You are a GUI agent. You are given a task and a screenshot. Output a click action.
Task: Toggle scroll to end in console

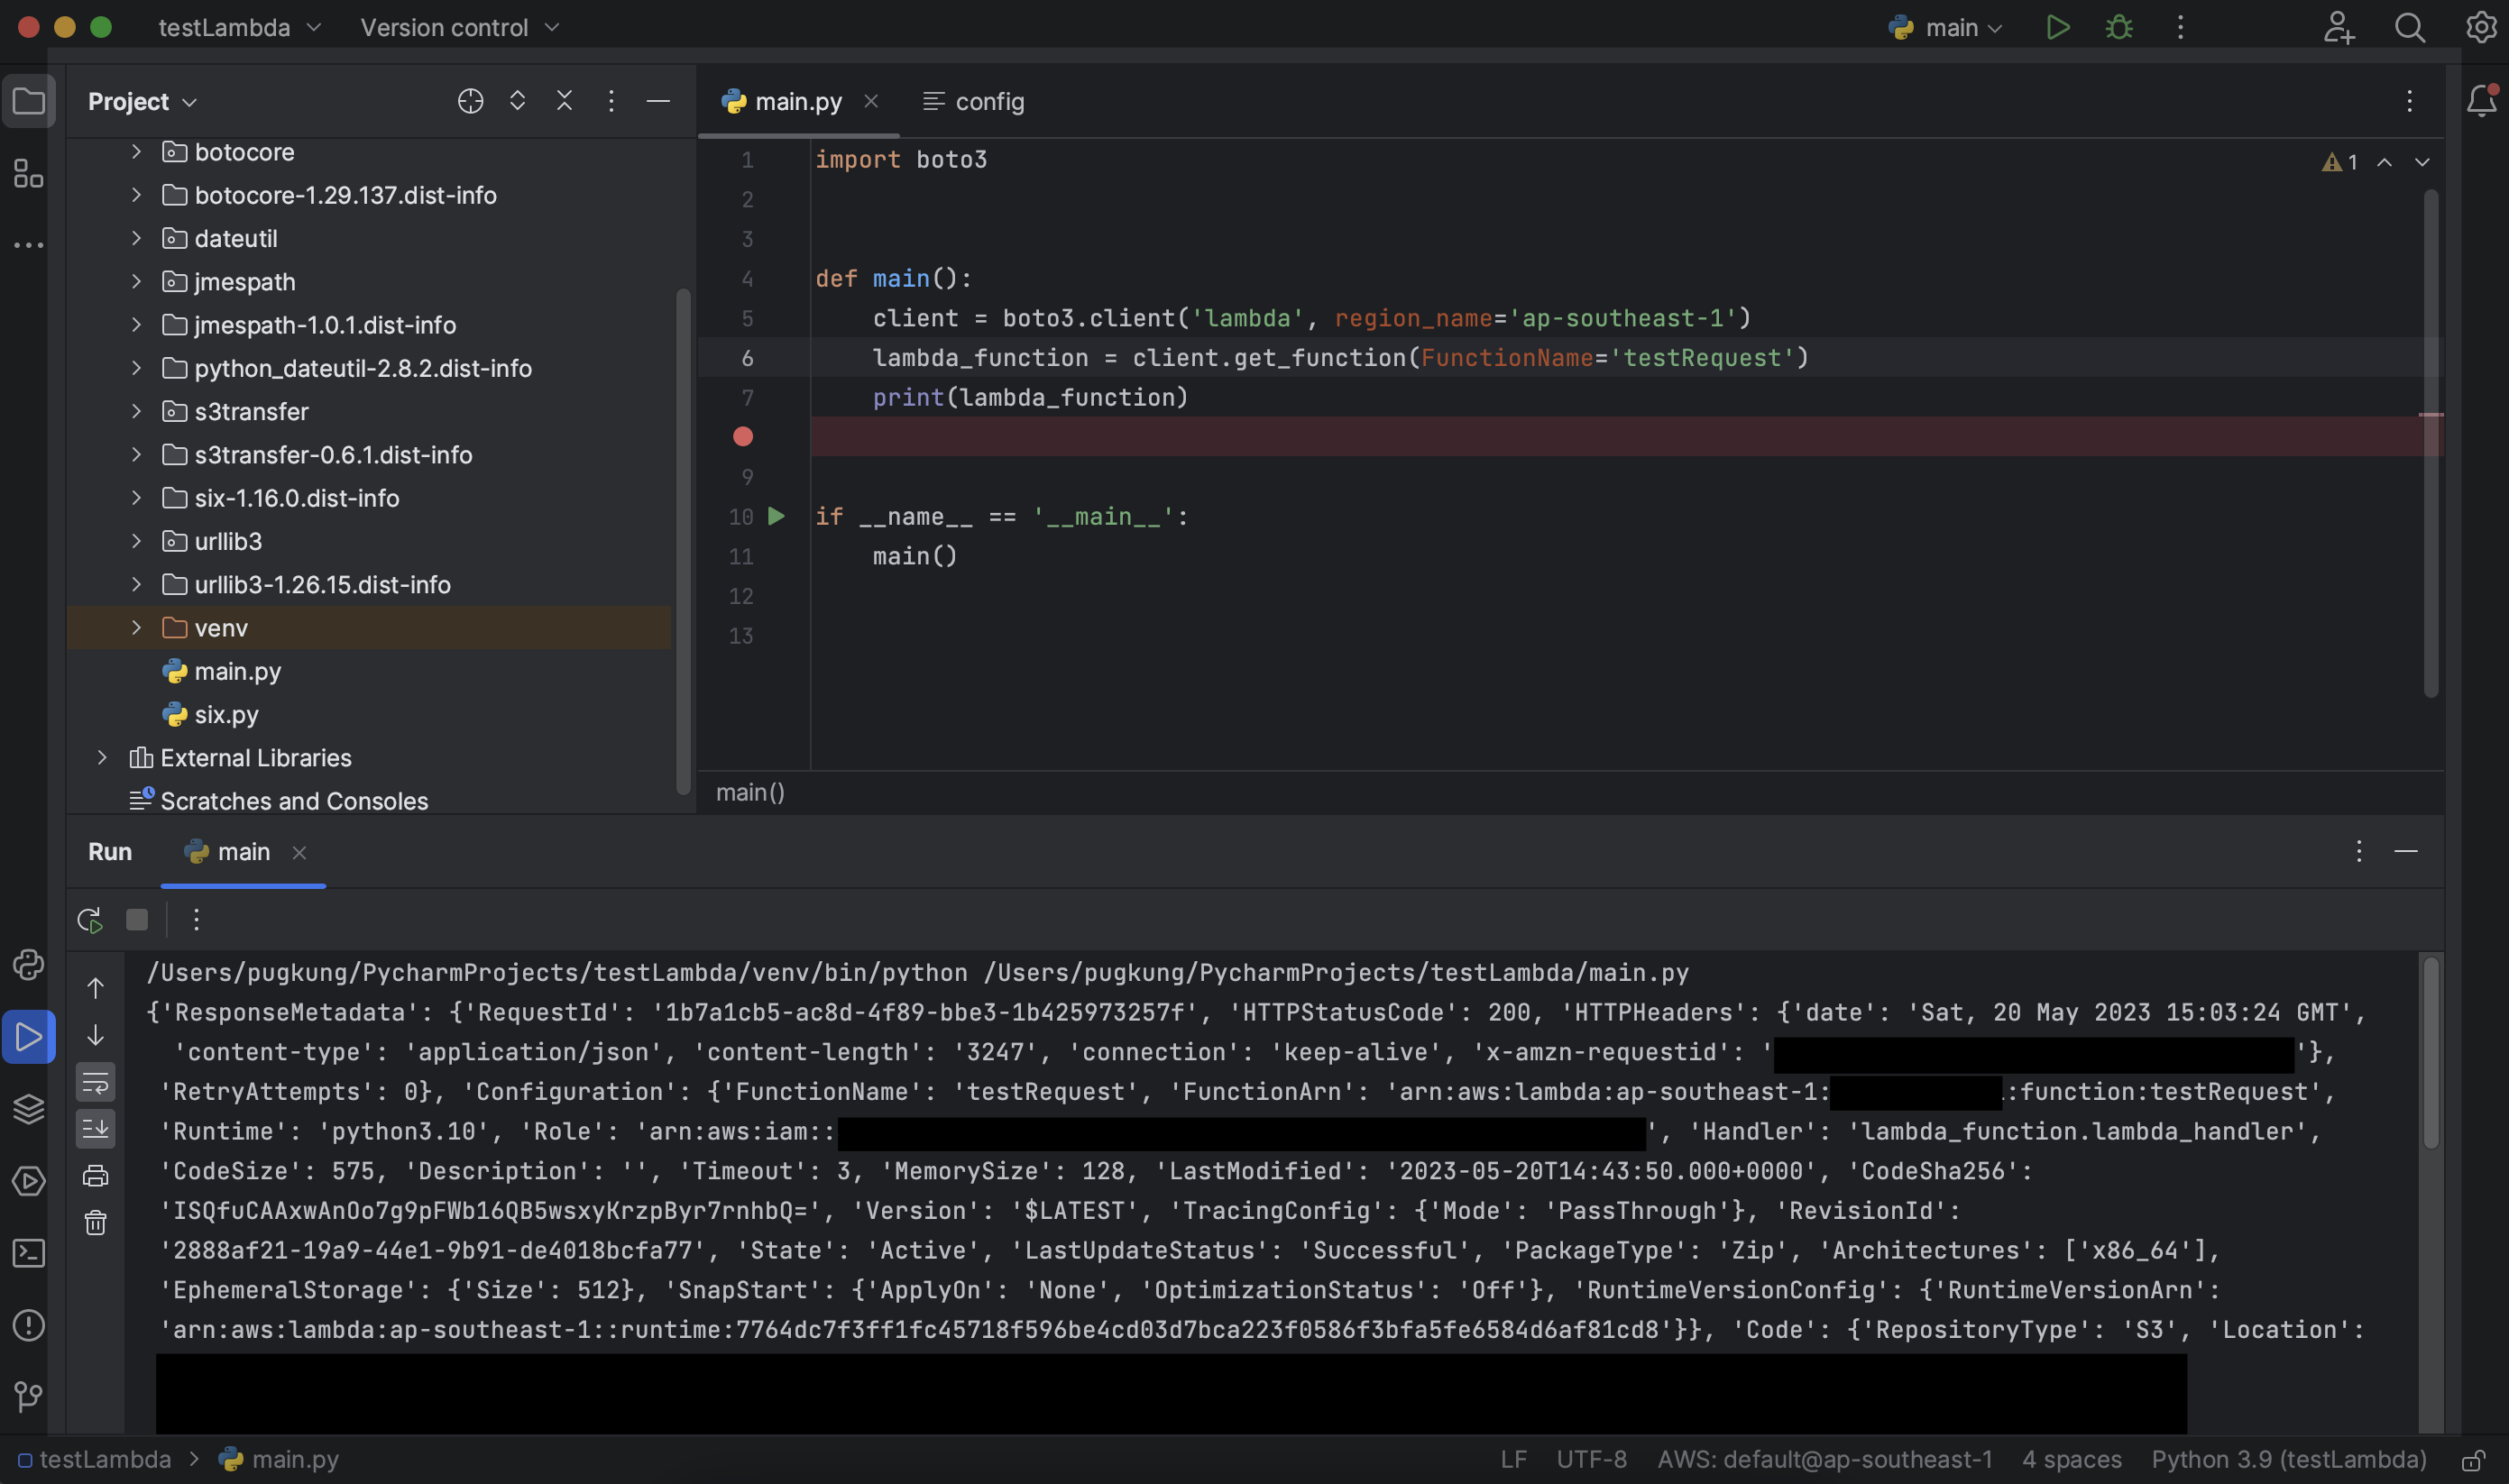pyautogui.click(x=95, y=1128)
